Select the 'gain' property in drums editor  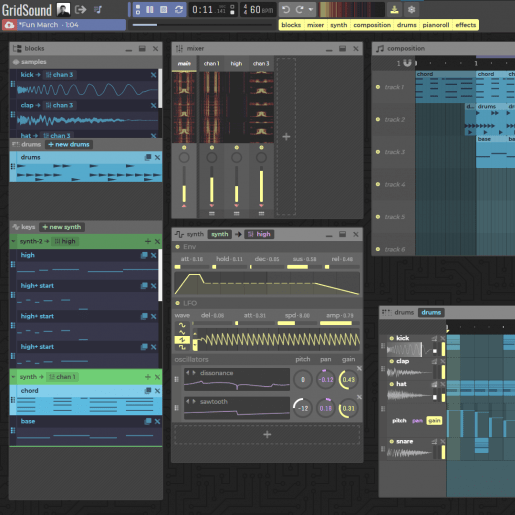point(434,421)
